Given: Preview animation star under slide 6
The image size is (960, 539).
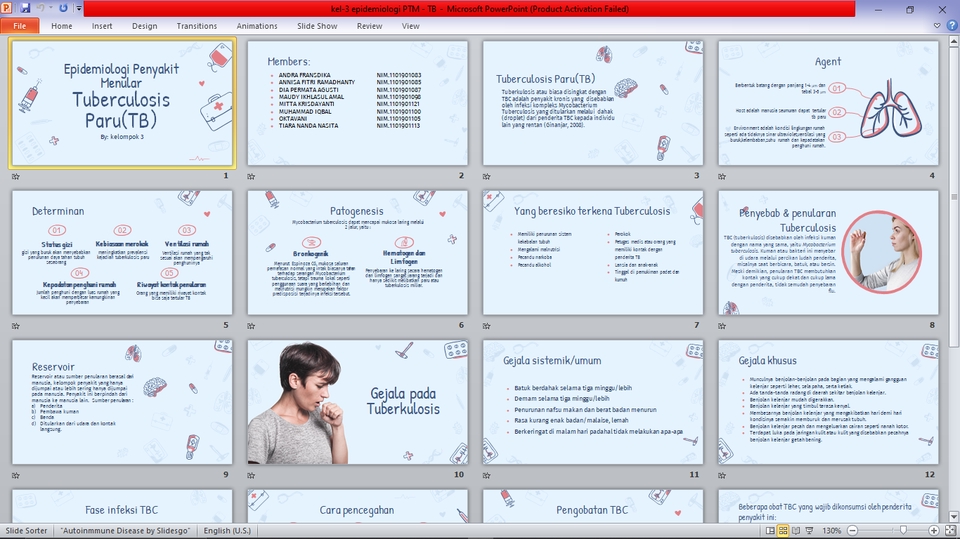Looking at the screenshot, I should (251, 326).
